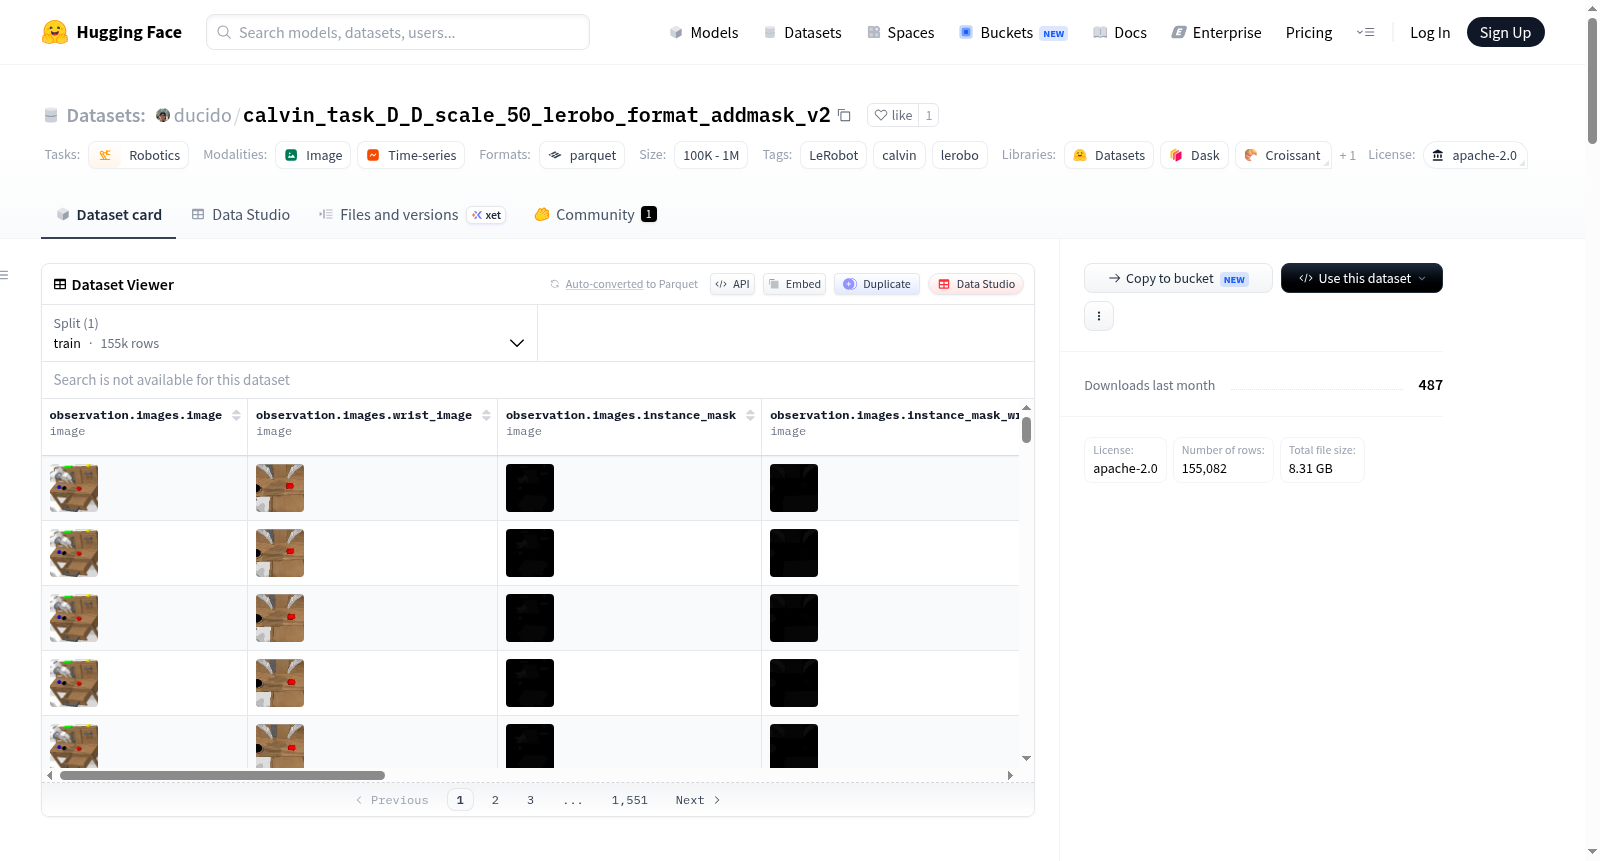This screenshot has width=1600, height=861.
Task: Copy dataset name with the copy icon
Action: (844, 115)
